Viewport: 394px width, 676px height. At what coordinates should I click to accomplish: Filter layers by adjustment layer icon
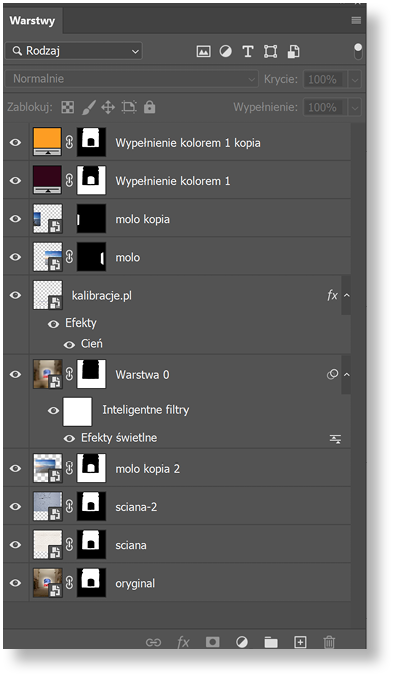coord(225,52)
